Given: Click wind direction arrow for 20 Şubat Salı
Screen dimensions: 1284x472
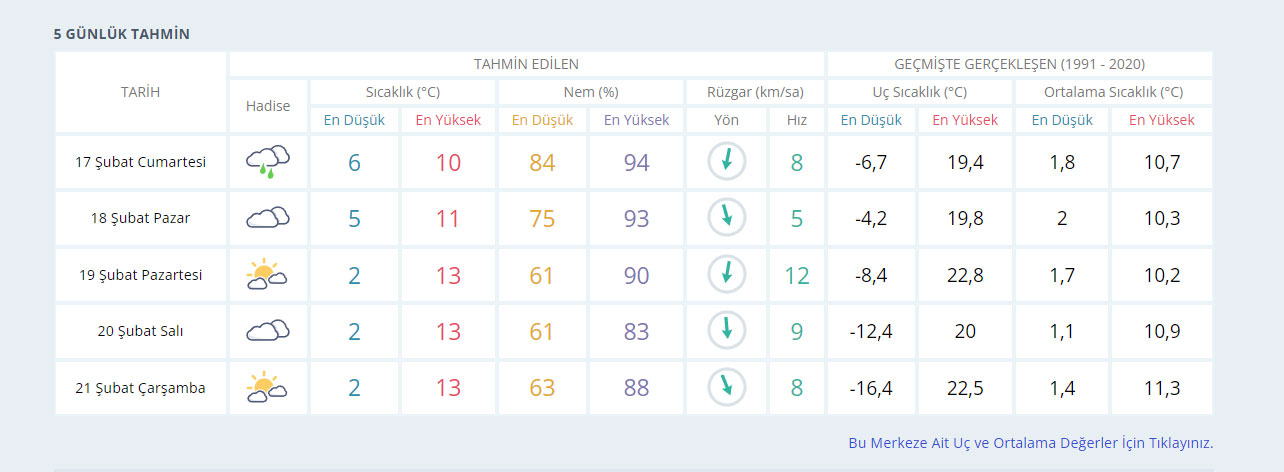Looking at the screenshot, I should (727, 331).
